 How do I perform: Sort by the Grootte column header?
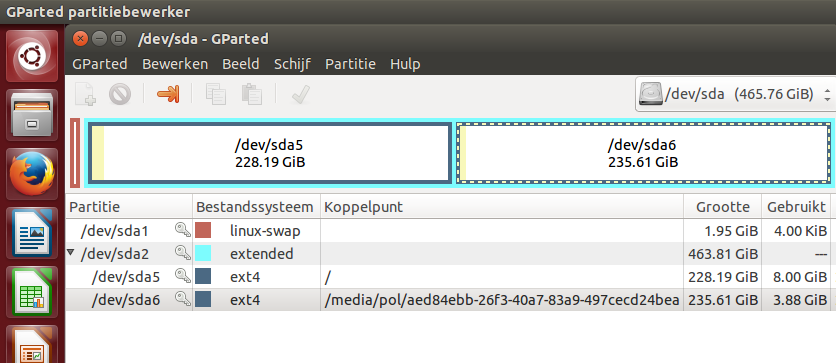click(722, 207)
